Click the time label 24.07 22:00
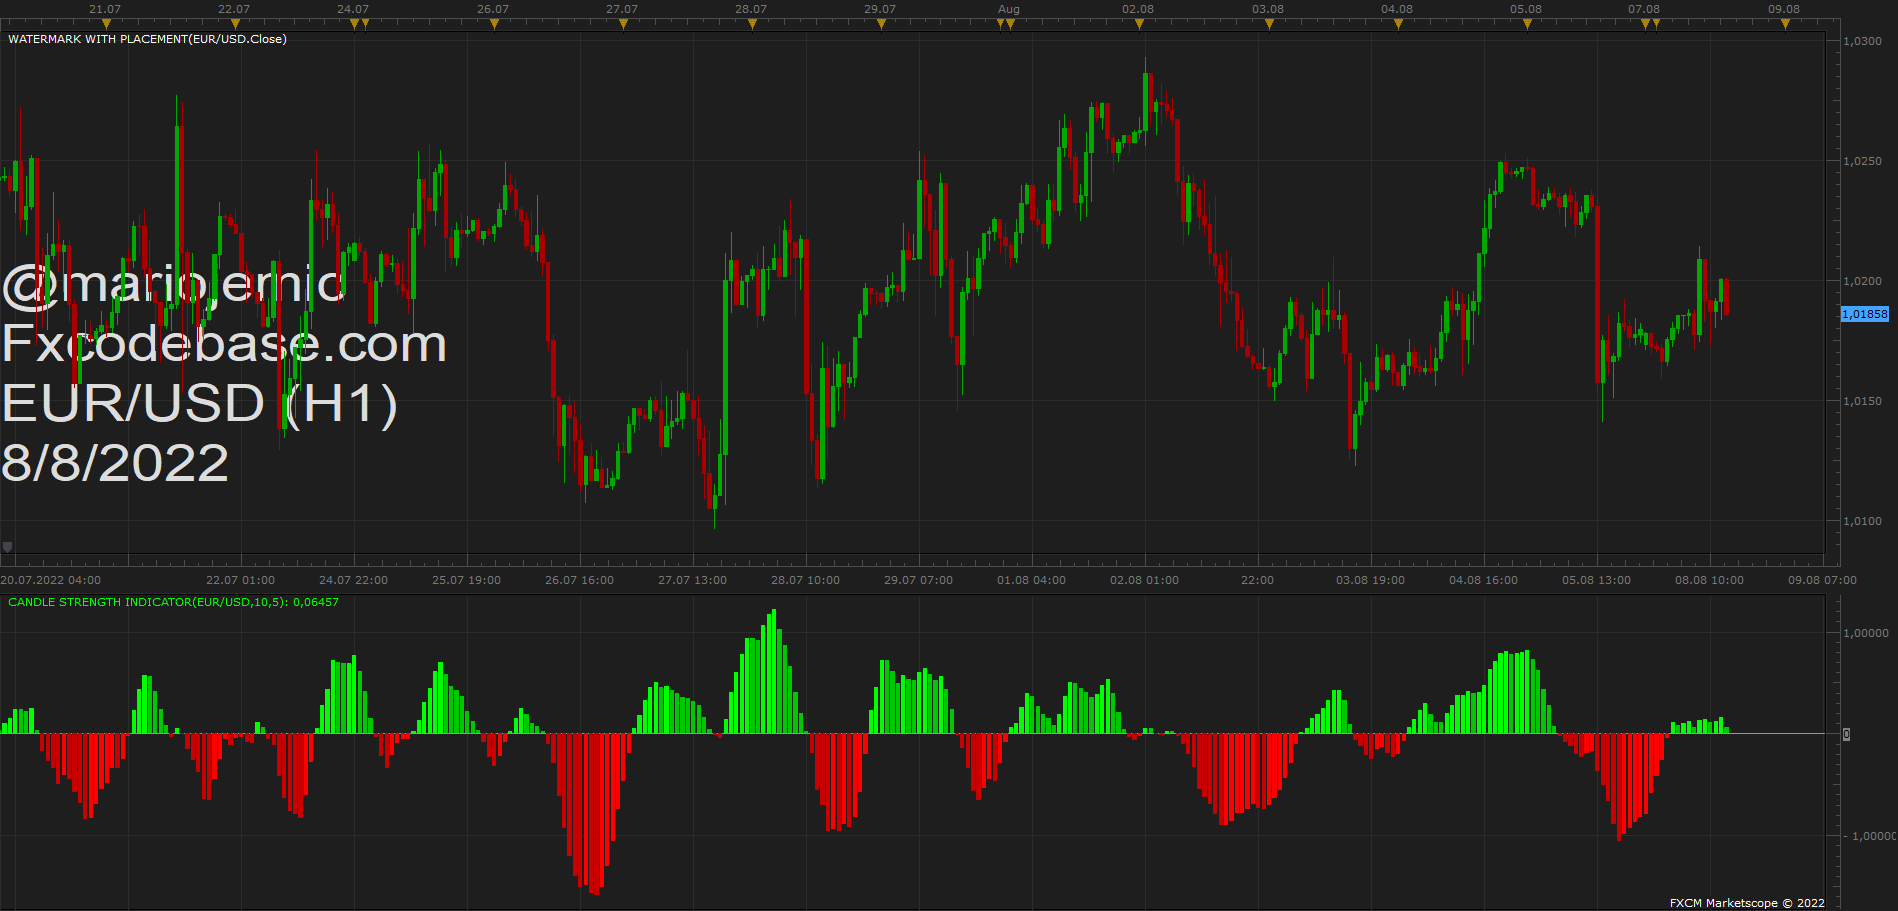The image size is (1898, 911). pyautogui.click(x=354, y=580)
